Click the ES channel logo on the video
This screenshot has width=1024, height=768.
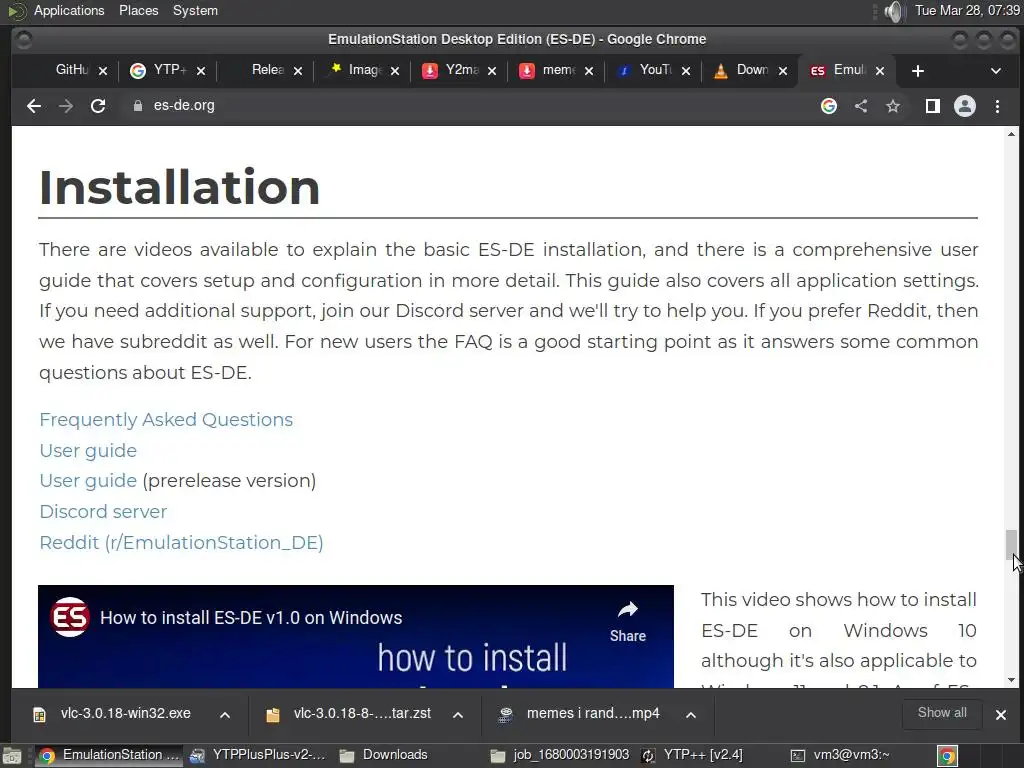pos(70,617)
